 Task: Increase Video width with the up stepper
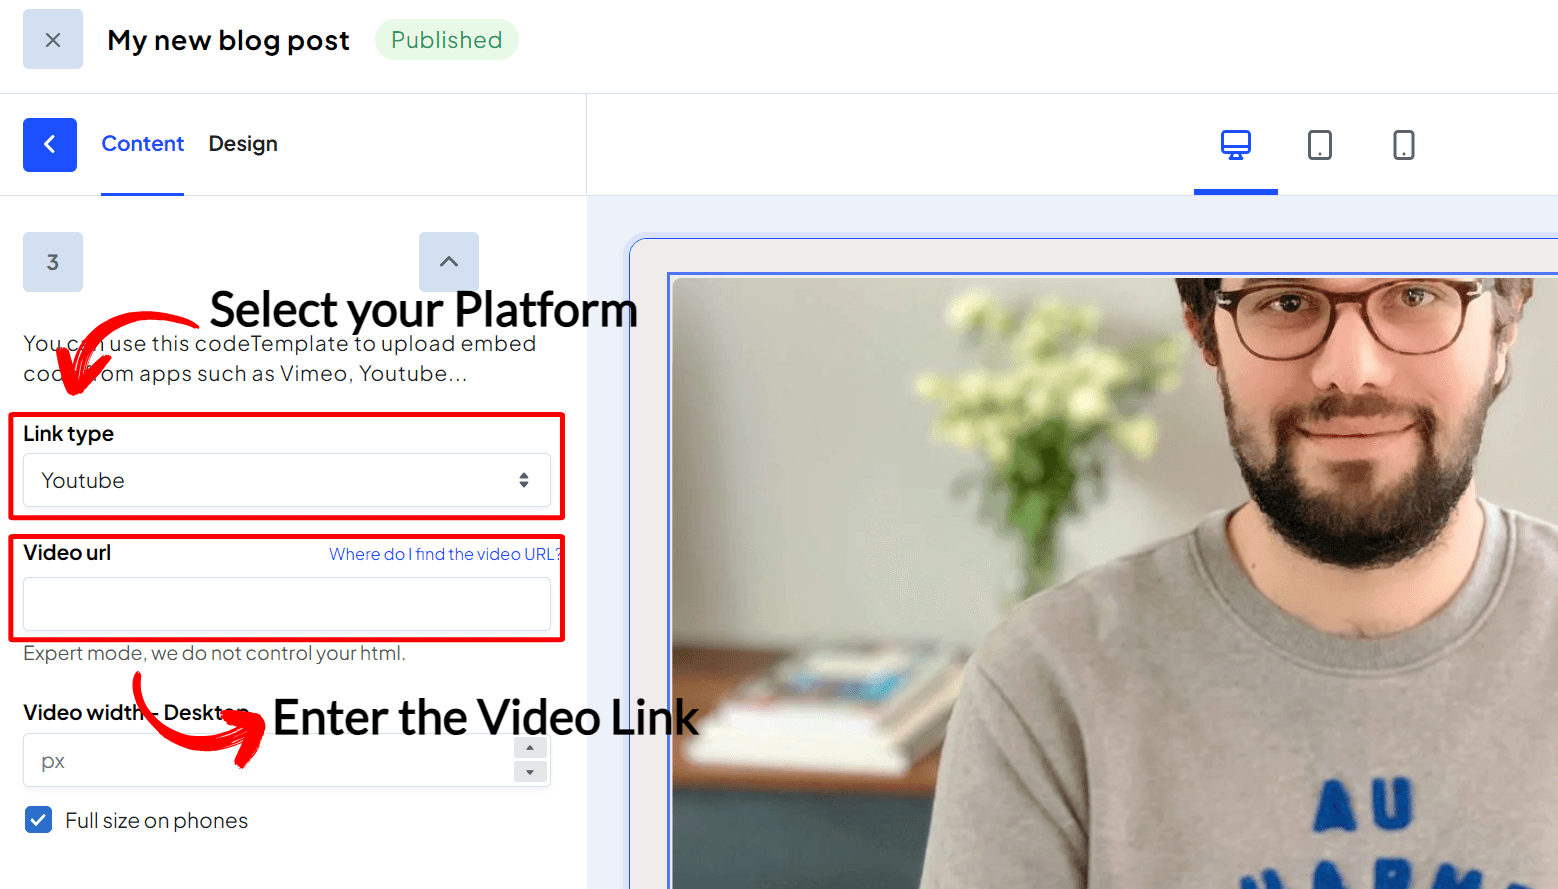[x=530, y=747]
